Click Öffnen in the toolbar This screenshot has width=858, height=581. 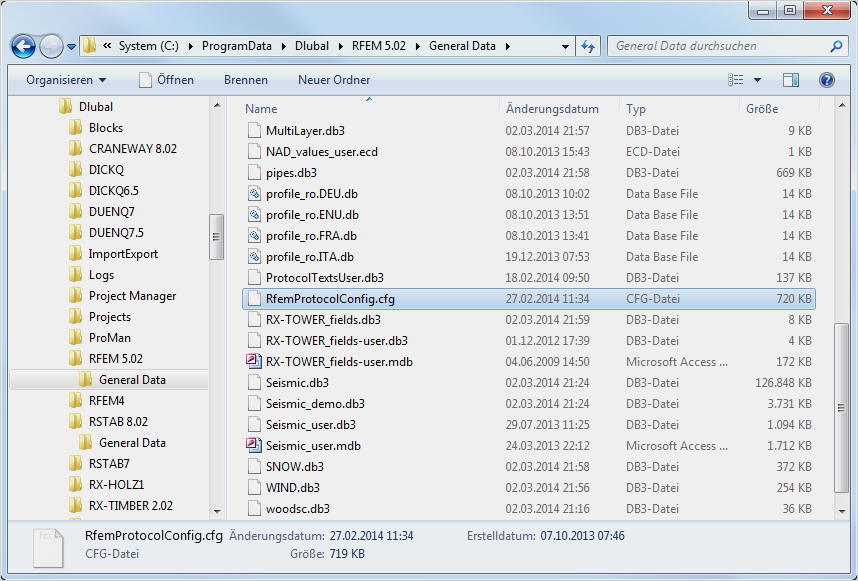pos(166,80)
